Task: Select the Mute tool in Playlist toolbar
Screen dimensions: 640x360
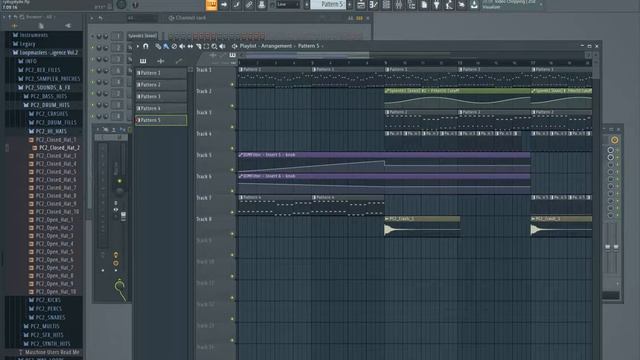Action: point(182,47)
